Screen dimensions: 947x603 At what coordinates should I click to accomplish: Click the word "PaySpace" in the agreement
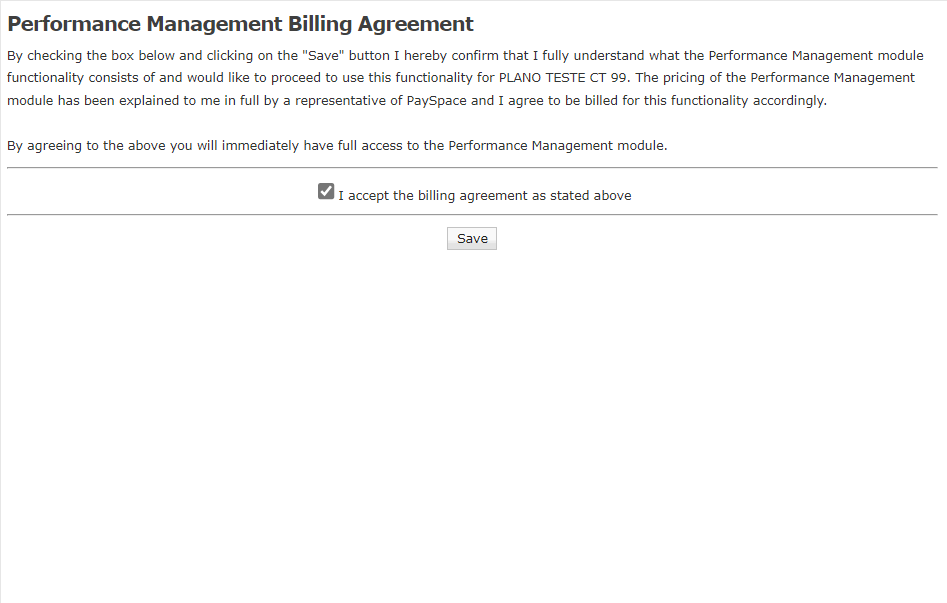[x=437, y=100]
